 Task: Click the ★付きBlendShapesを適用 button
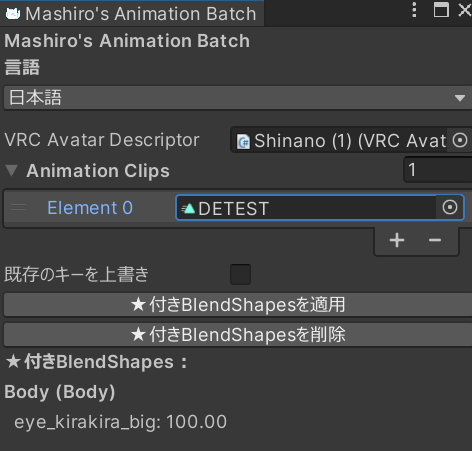[238, 305]
